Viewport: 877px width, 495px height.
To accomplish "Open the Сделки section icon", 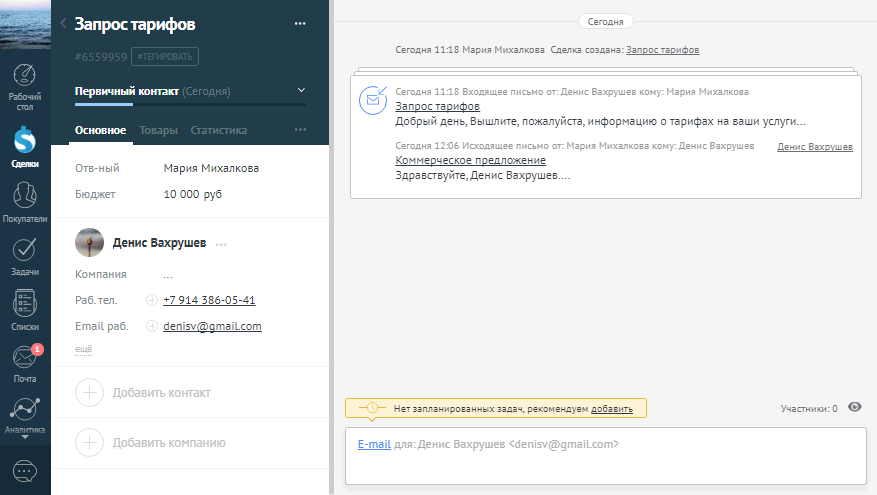I will [x=25, y=145].
